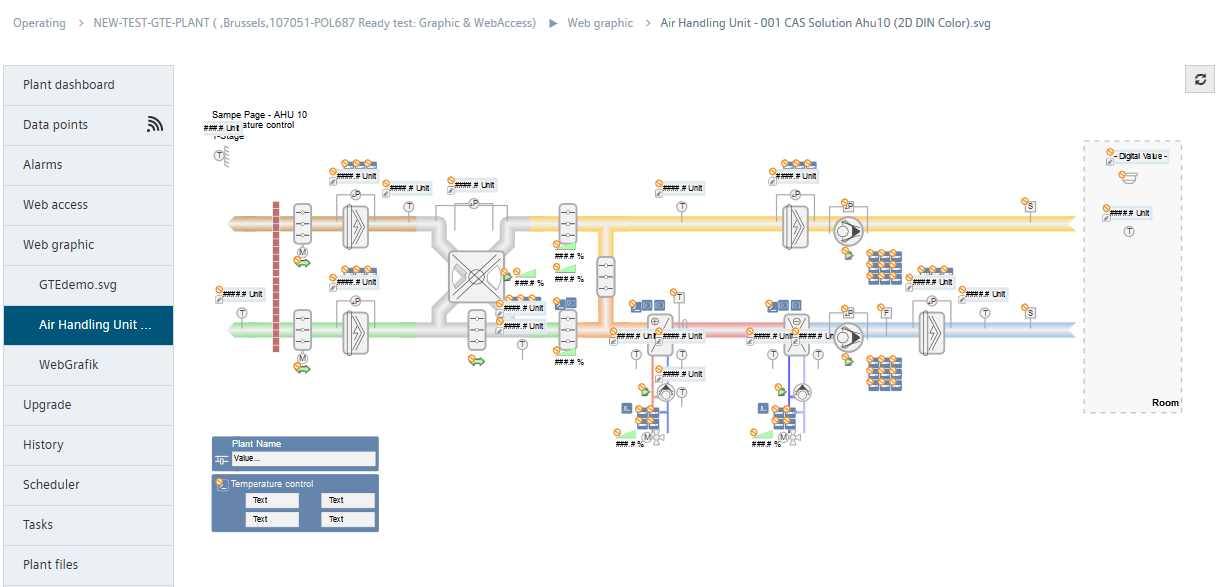Viewport: 1217px width, 587px height.
Task: Select the heating coil symbol
Action: [x=659, y=336]
